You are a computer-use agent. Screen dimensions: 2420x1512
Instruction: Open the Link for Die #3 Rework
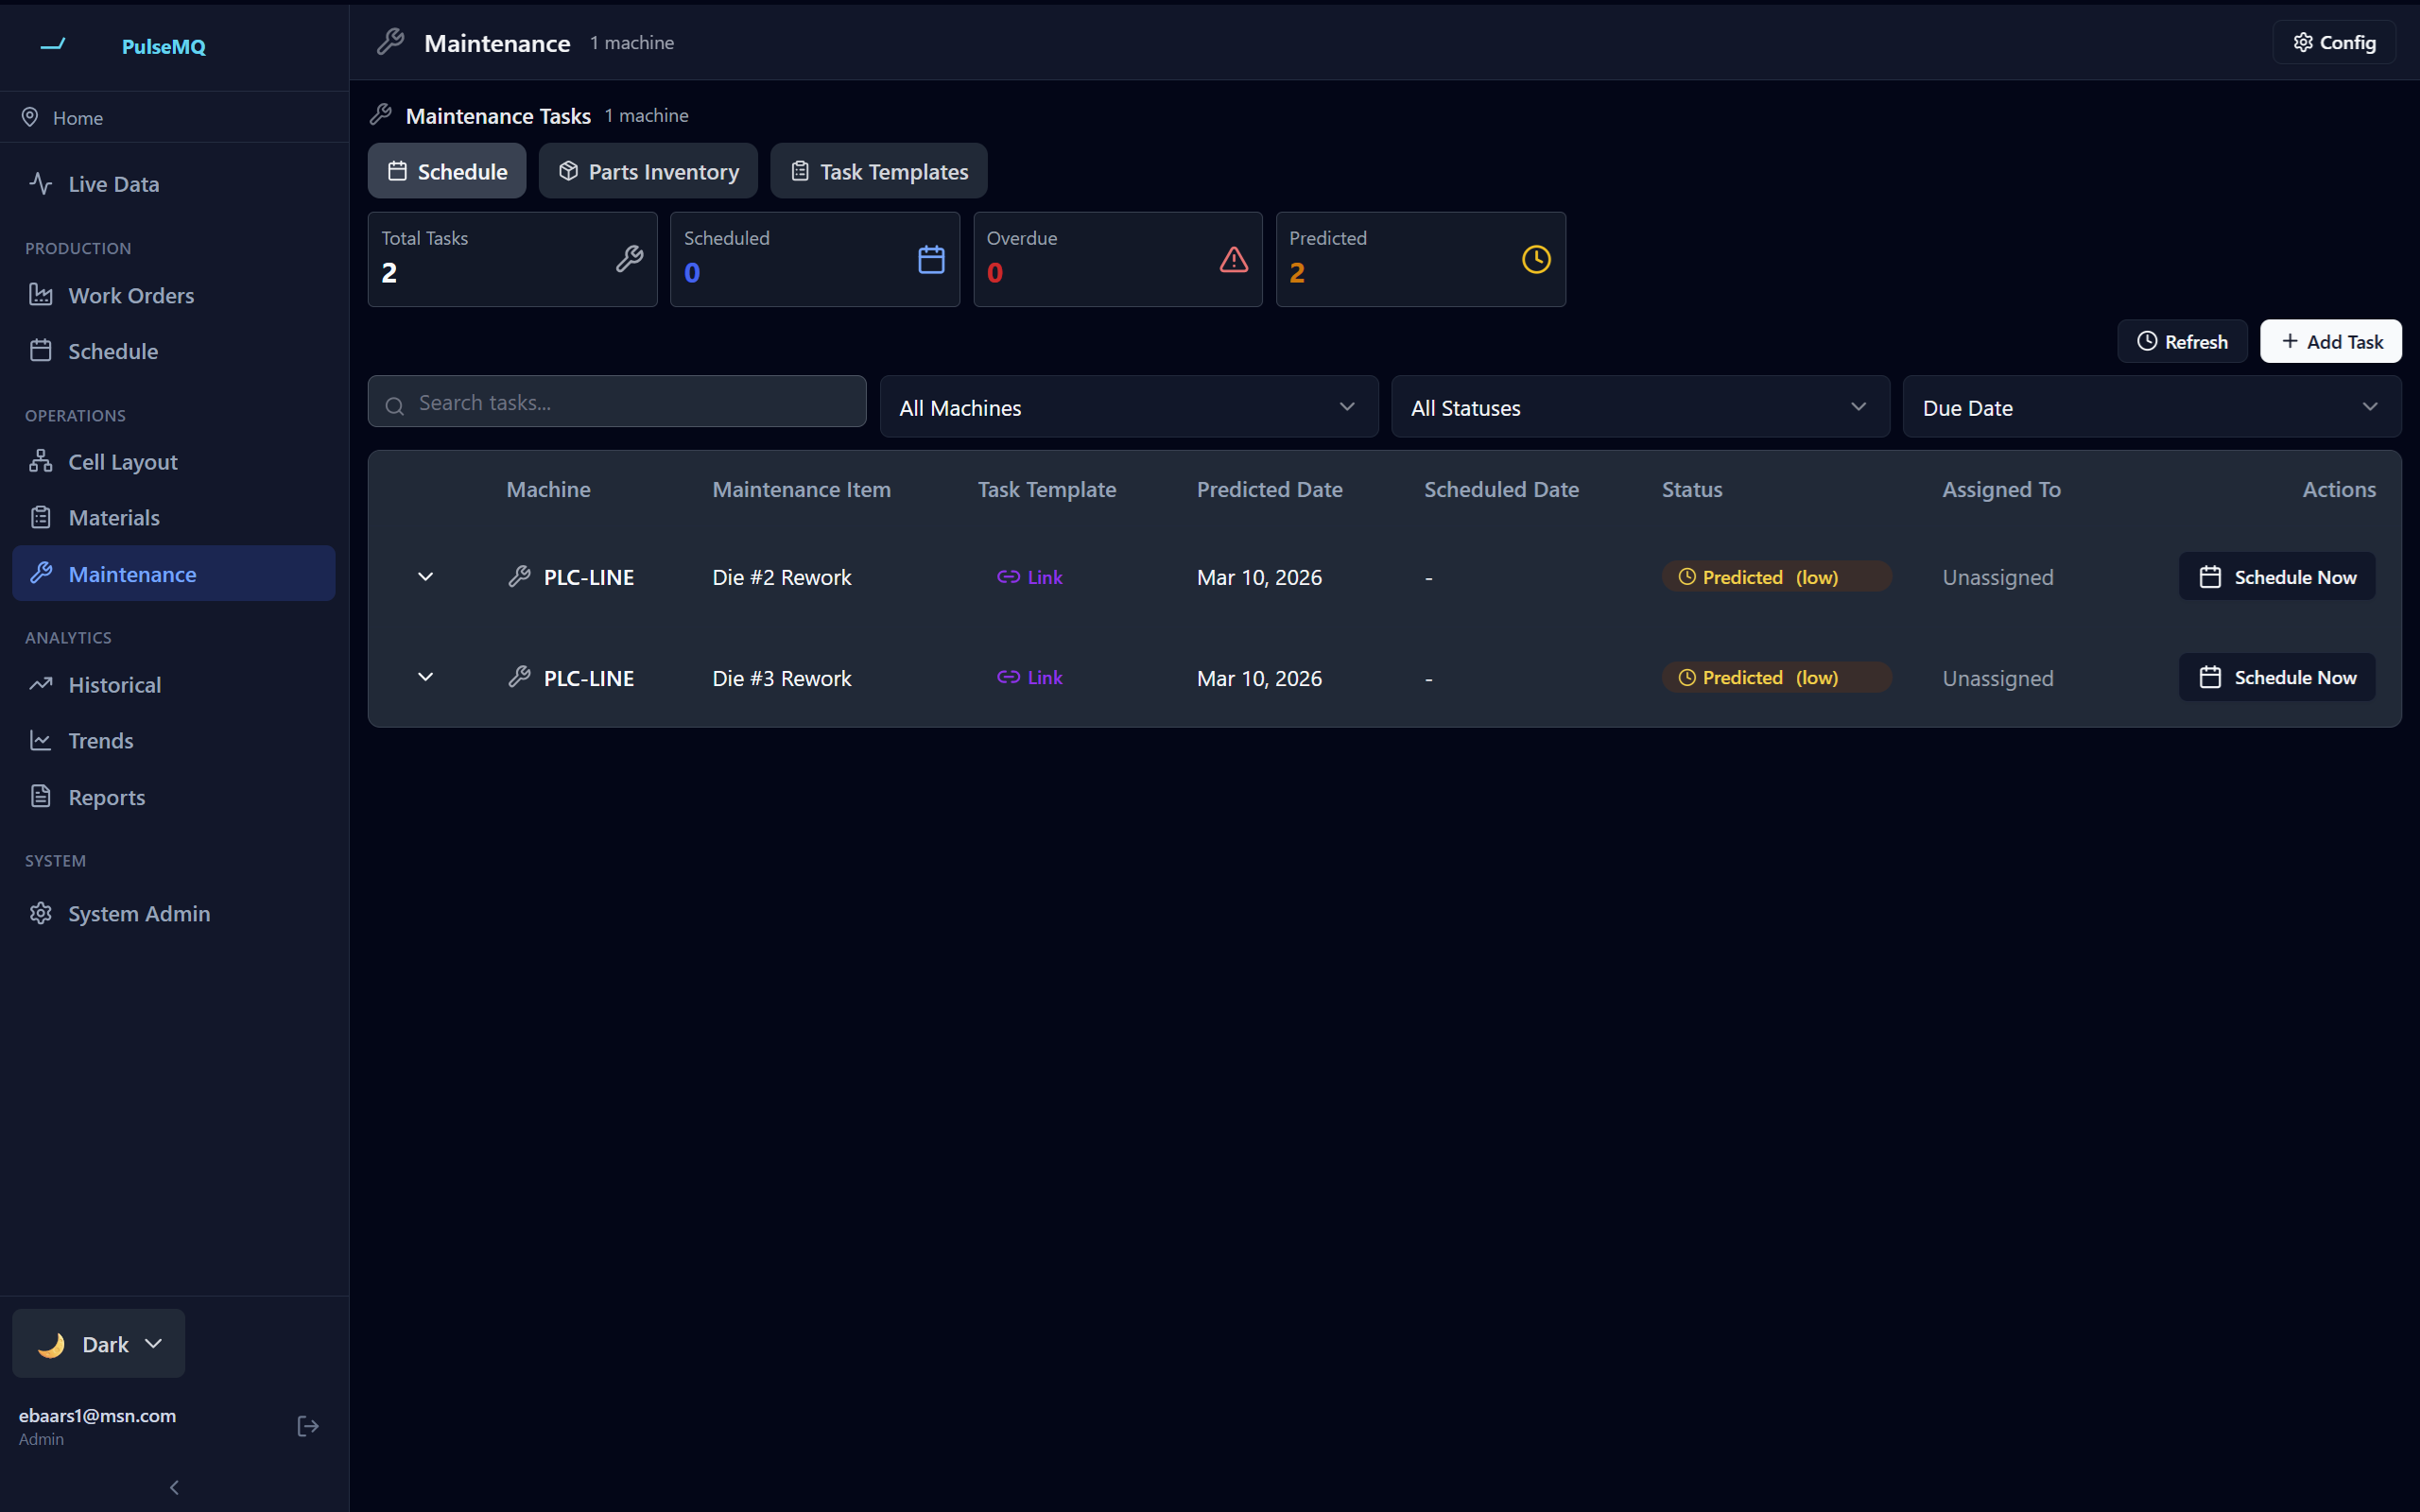click(x=1030, y=678)
